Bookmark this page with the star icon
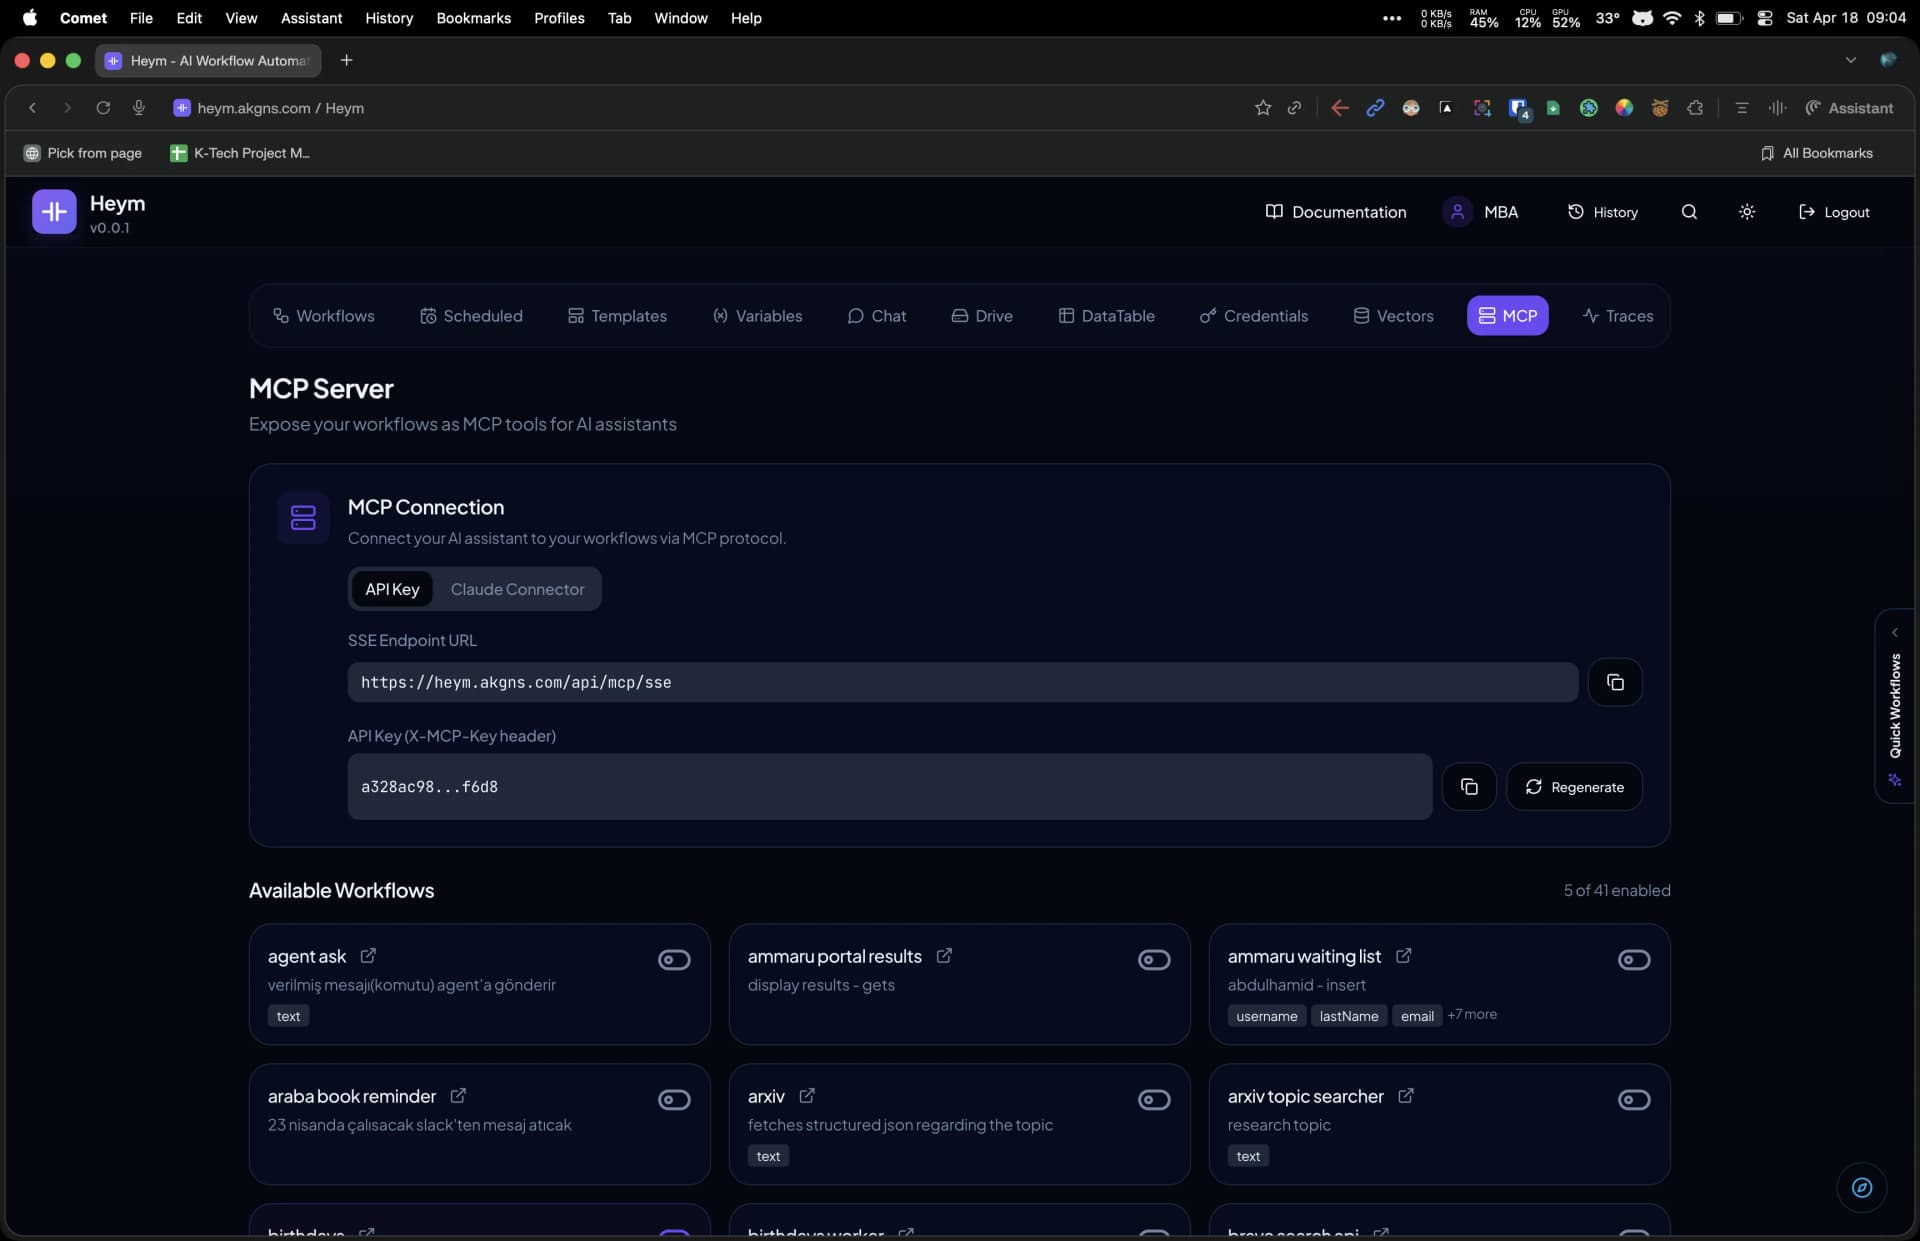This screenshot has width=1920, height=1241. coord(1263,108)
